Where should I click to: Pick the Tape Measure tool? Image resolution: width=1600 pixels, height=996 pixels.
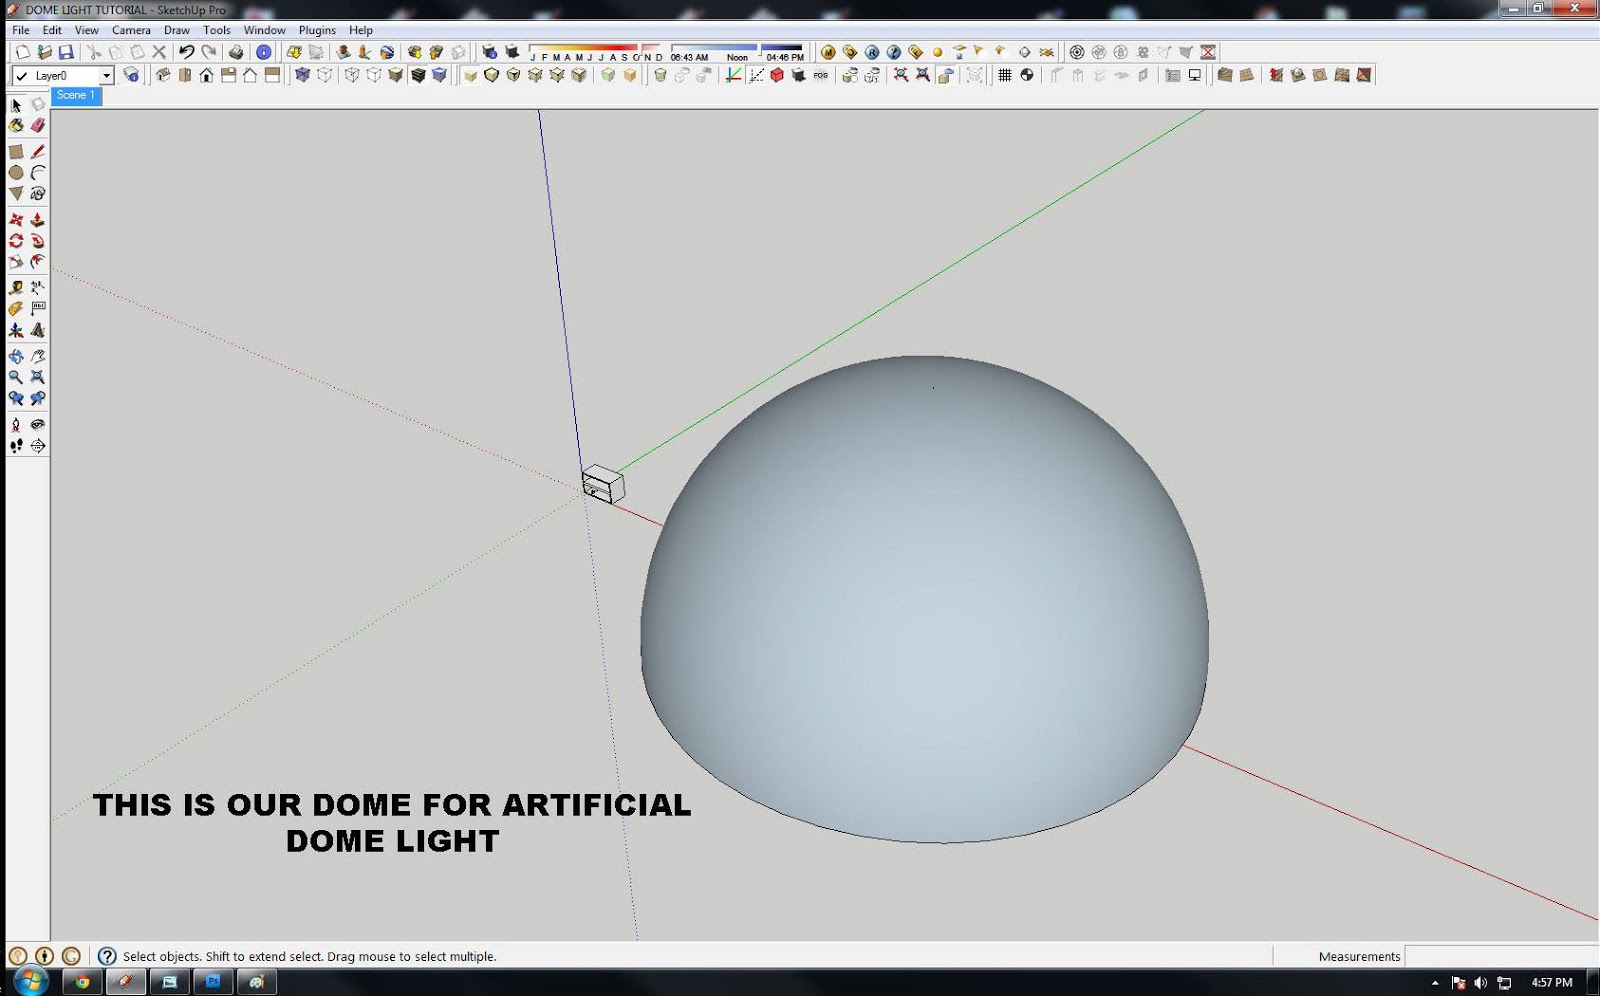[x=16, y=287]
